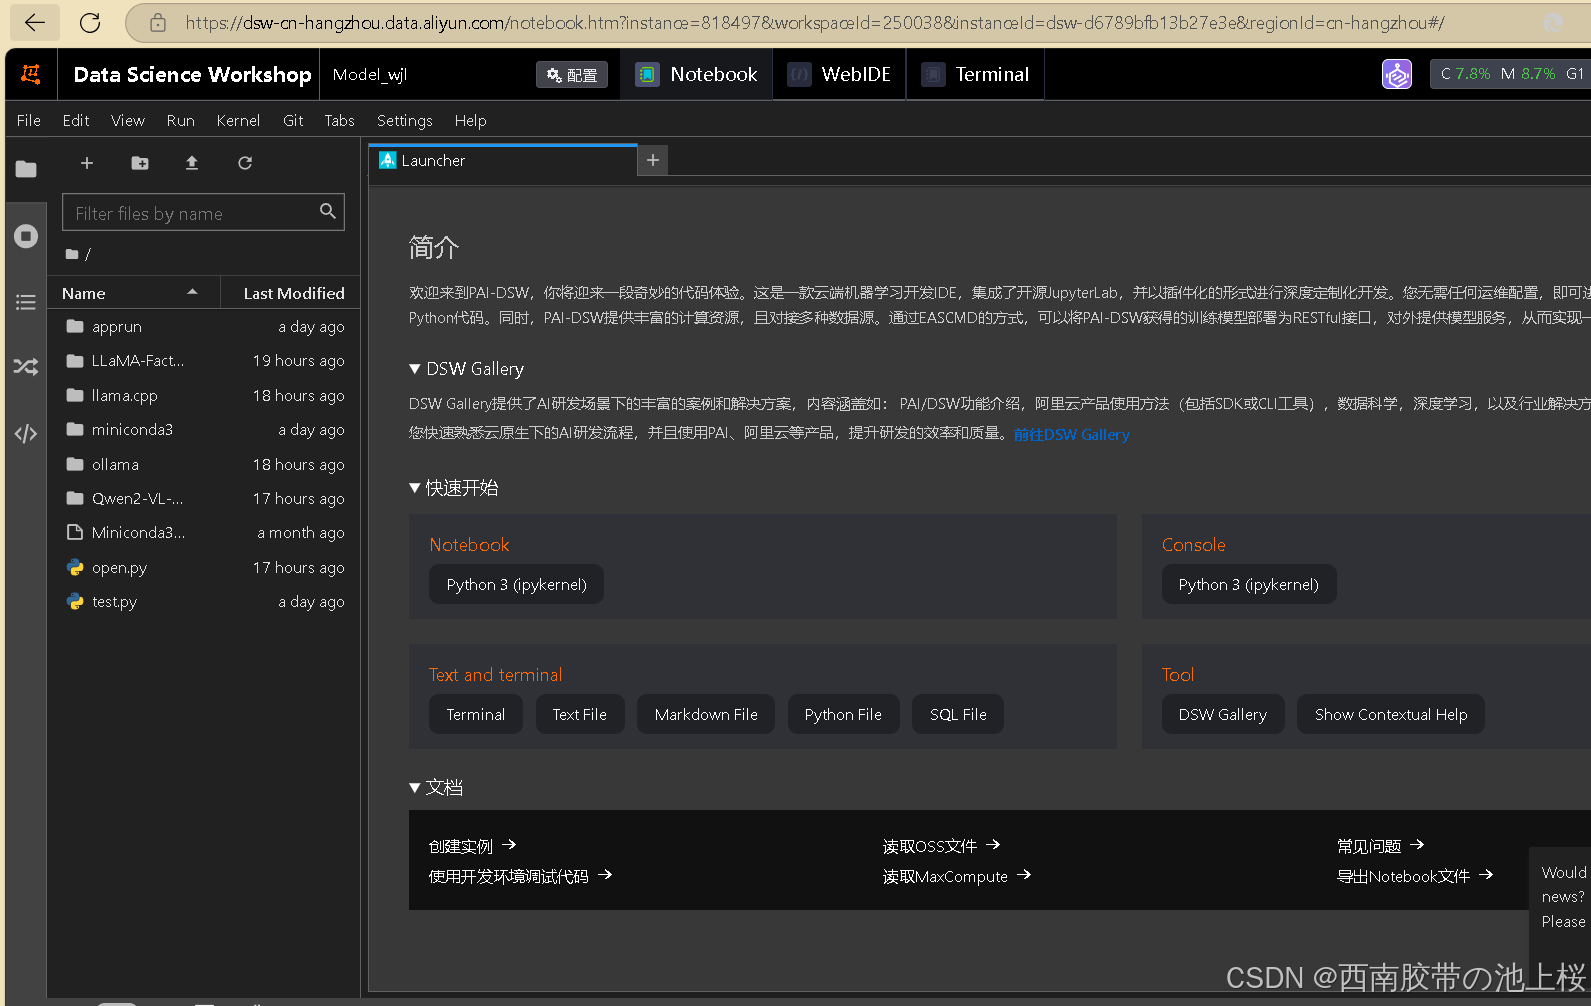Viewport: 1591px width, 1006px height.
Task: Click the site lock icon in address bar
Action: pos(158,22)
